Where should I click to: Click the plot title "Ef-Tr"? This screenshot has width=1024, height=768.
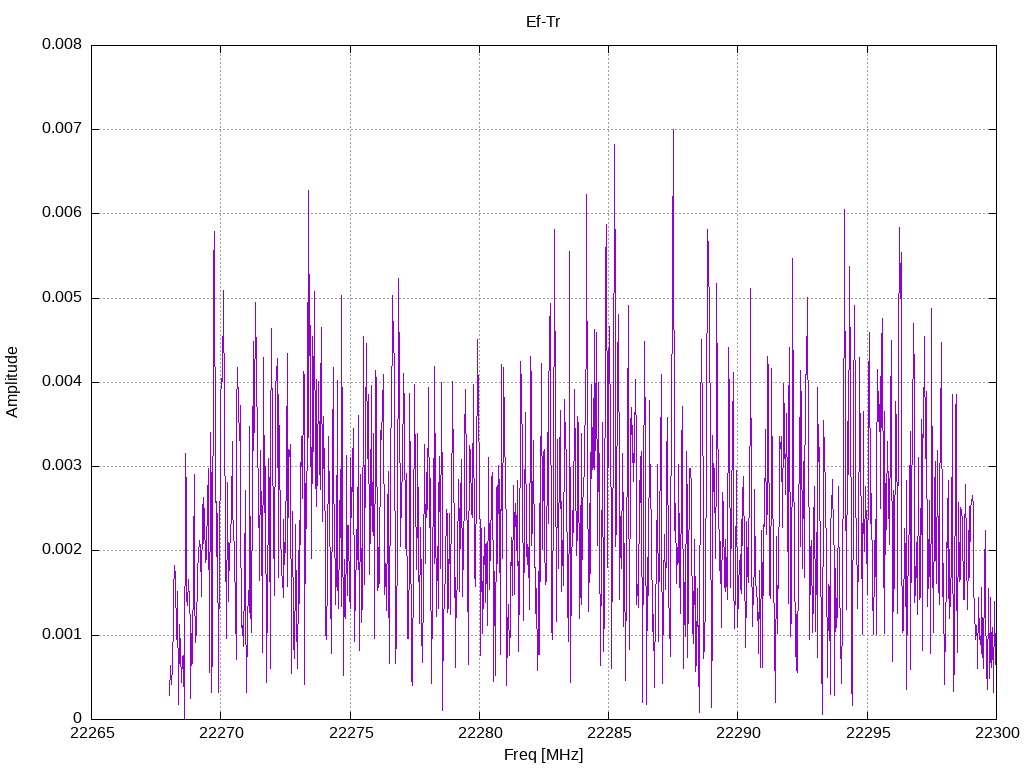click(x=543, y=22)
